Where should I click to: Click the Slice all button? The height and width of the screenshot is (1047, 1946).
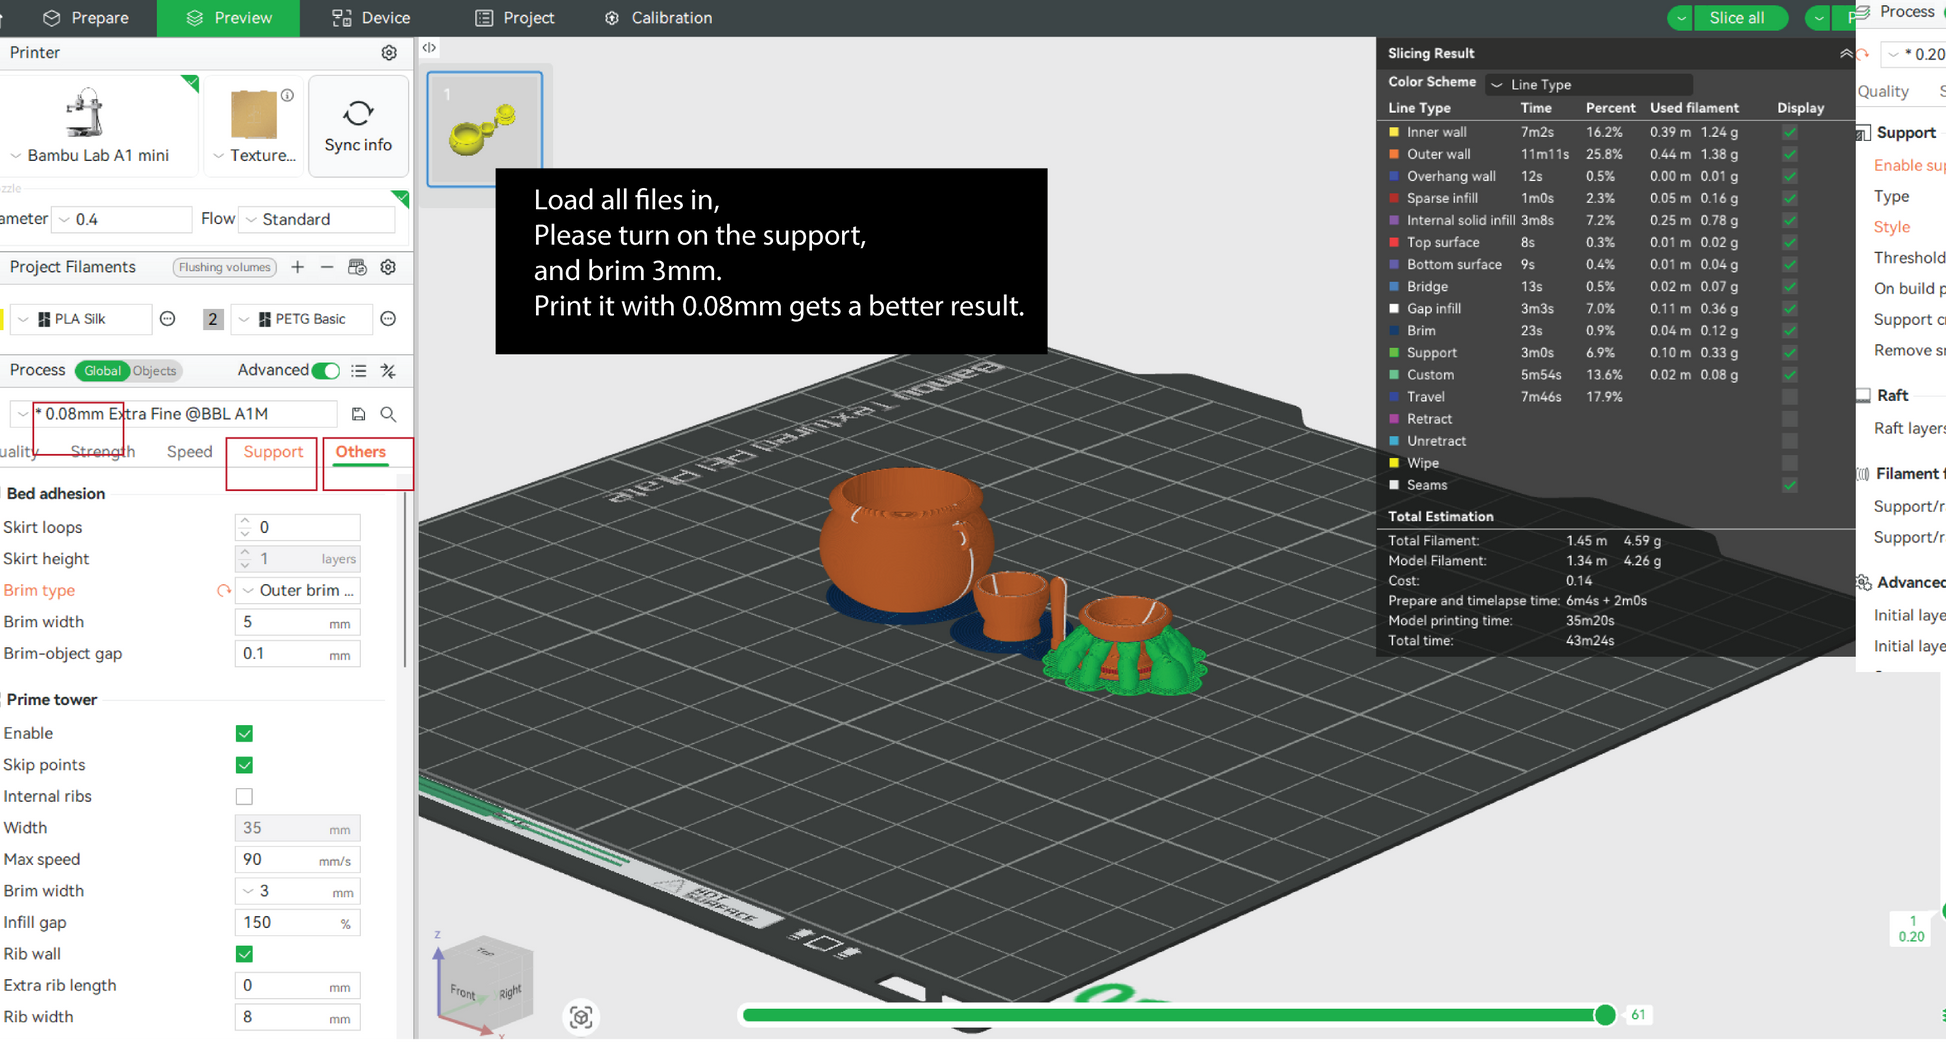point(1736,18)
